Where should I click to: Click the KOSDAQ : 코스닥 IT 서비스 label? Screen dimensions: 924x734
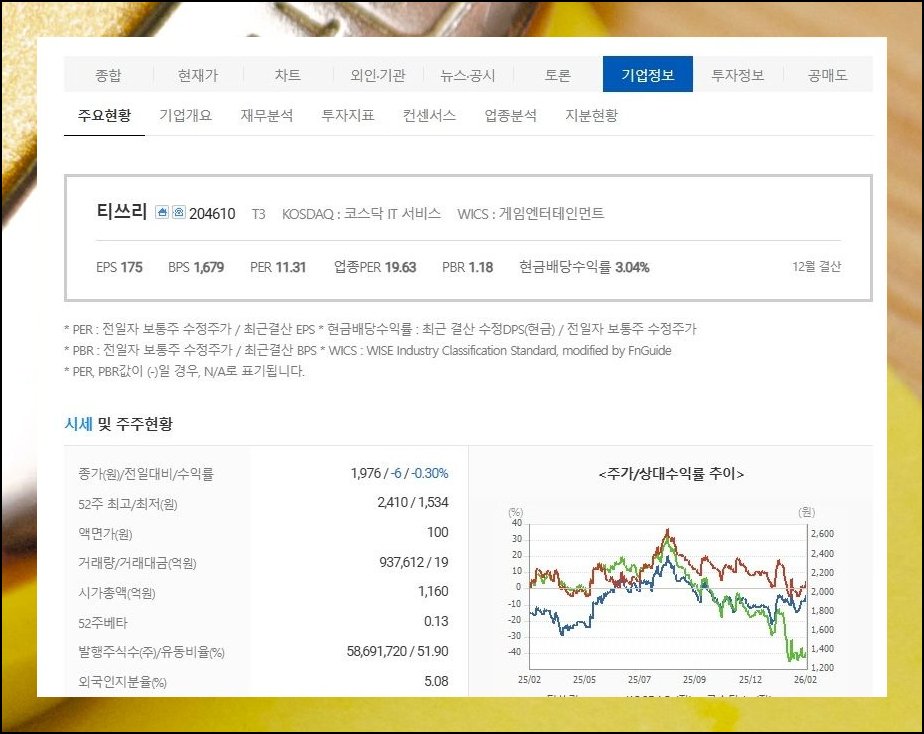[361, 213]
